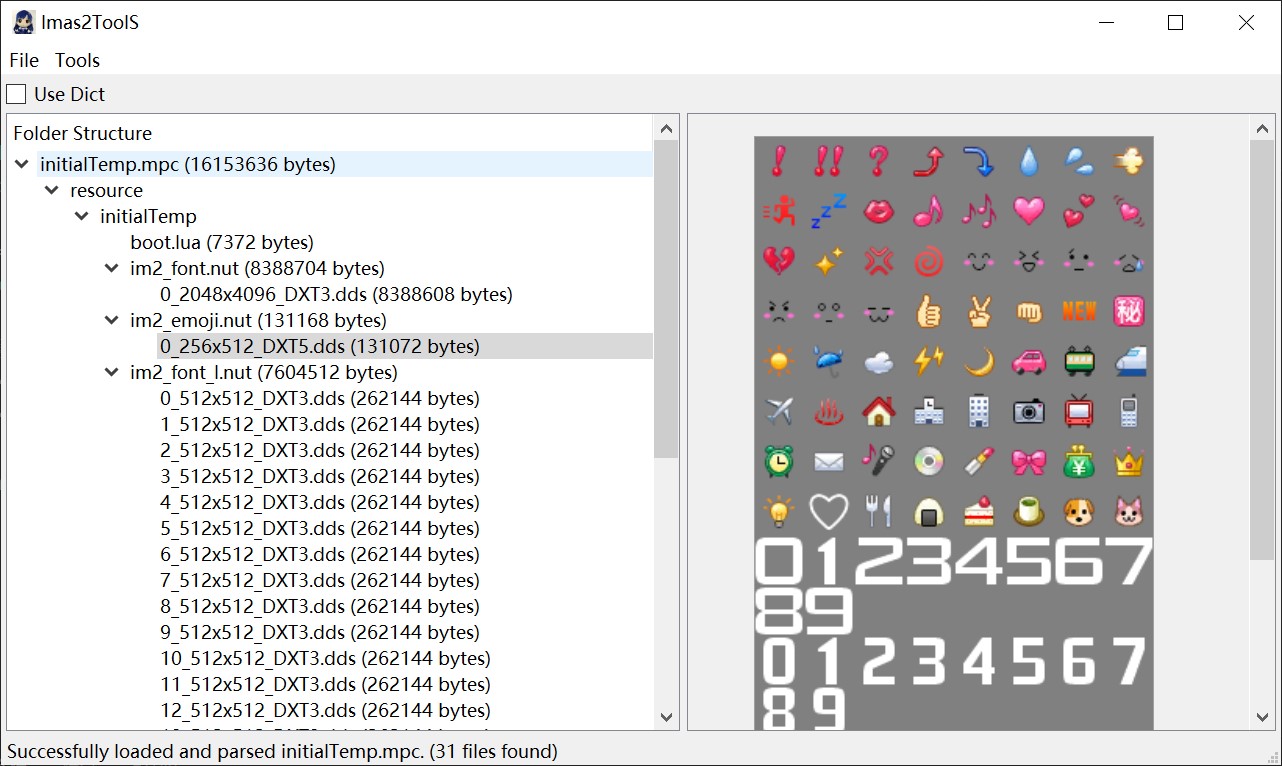Click the red lips emoji in preview
Image resolution: width=1282 pixels, height=766 pixels.
point(878,211)
